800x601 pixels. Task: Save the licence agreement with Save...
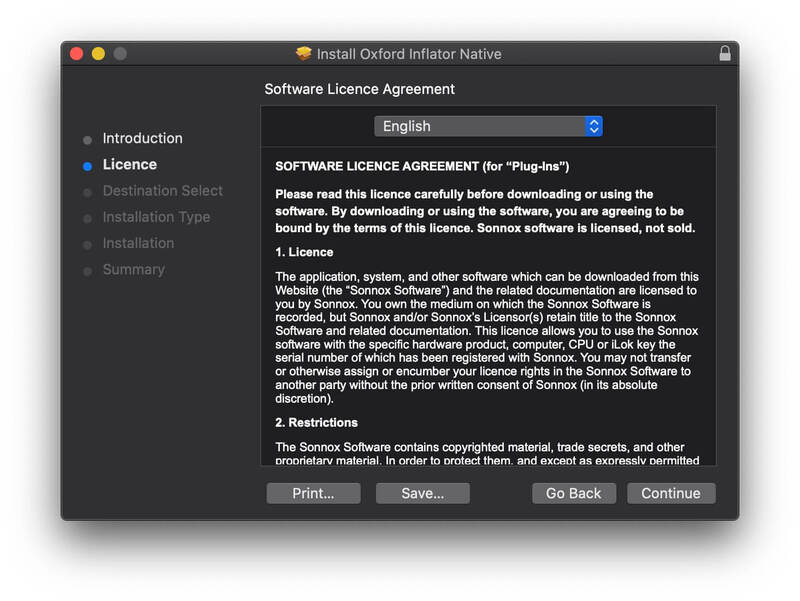coord(422,493)
